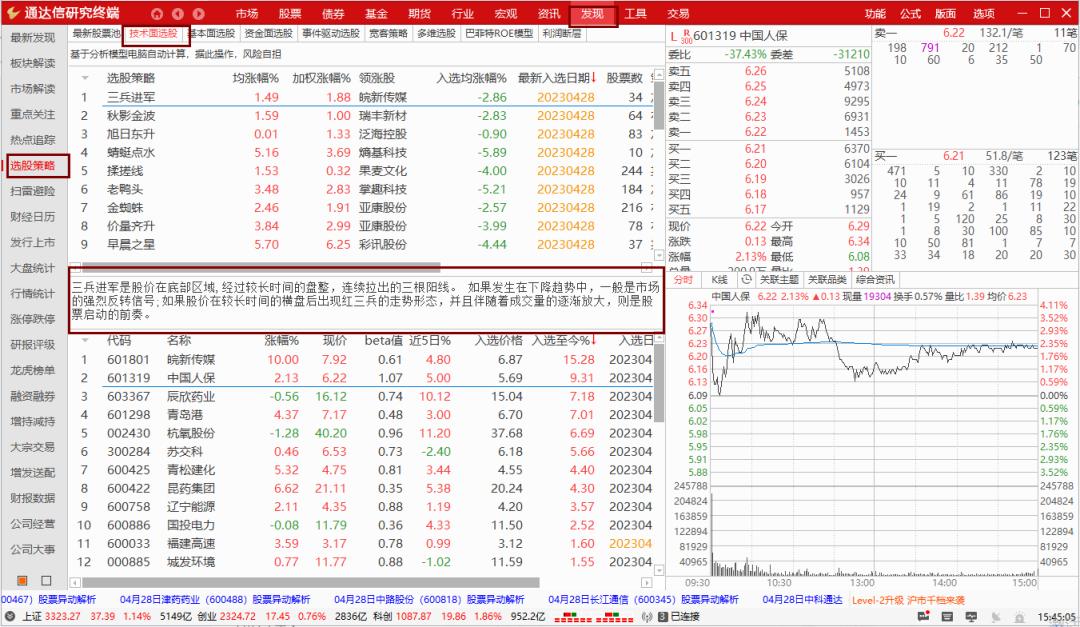Open the 交易 menu
1080x627 pixels.
pyautogui.click(x=678, y=13)
